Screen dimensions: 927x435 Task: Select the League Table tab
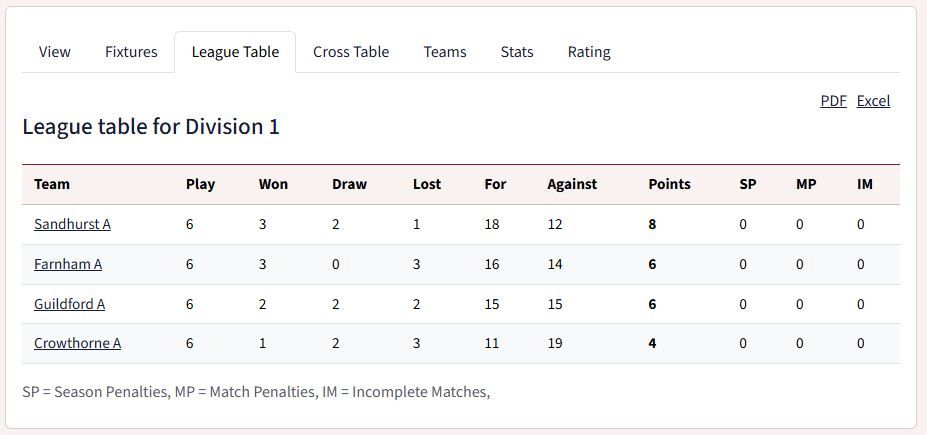(x=235, y=52)
